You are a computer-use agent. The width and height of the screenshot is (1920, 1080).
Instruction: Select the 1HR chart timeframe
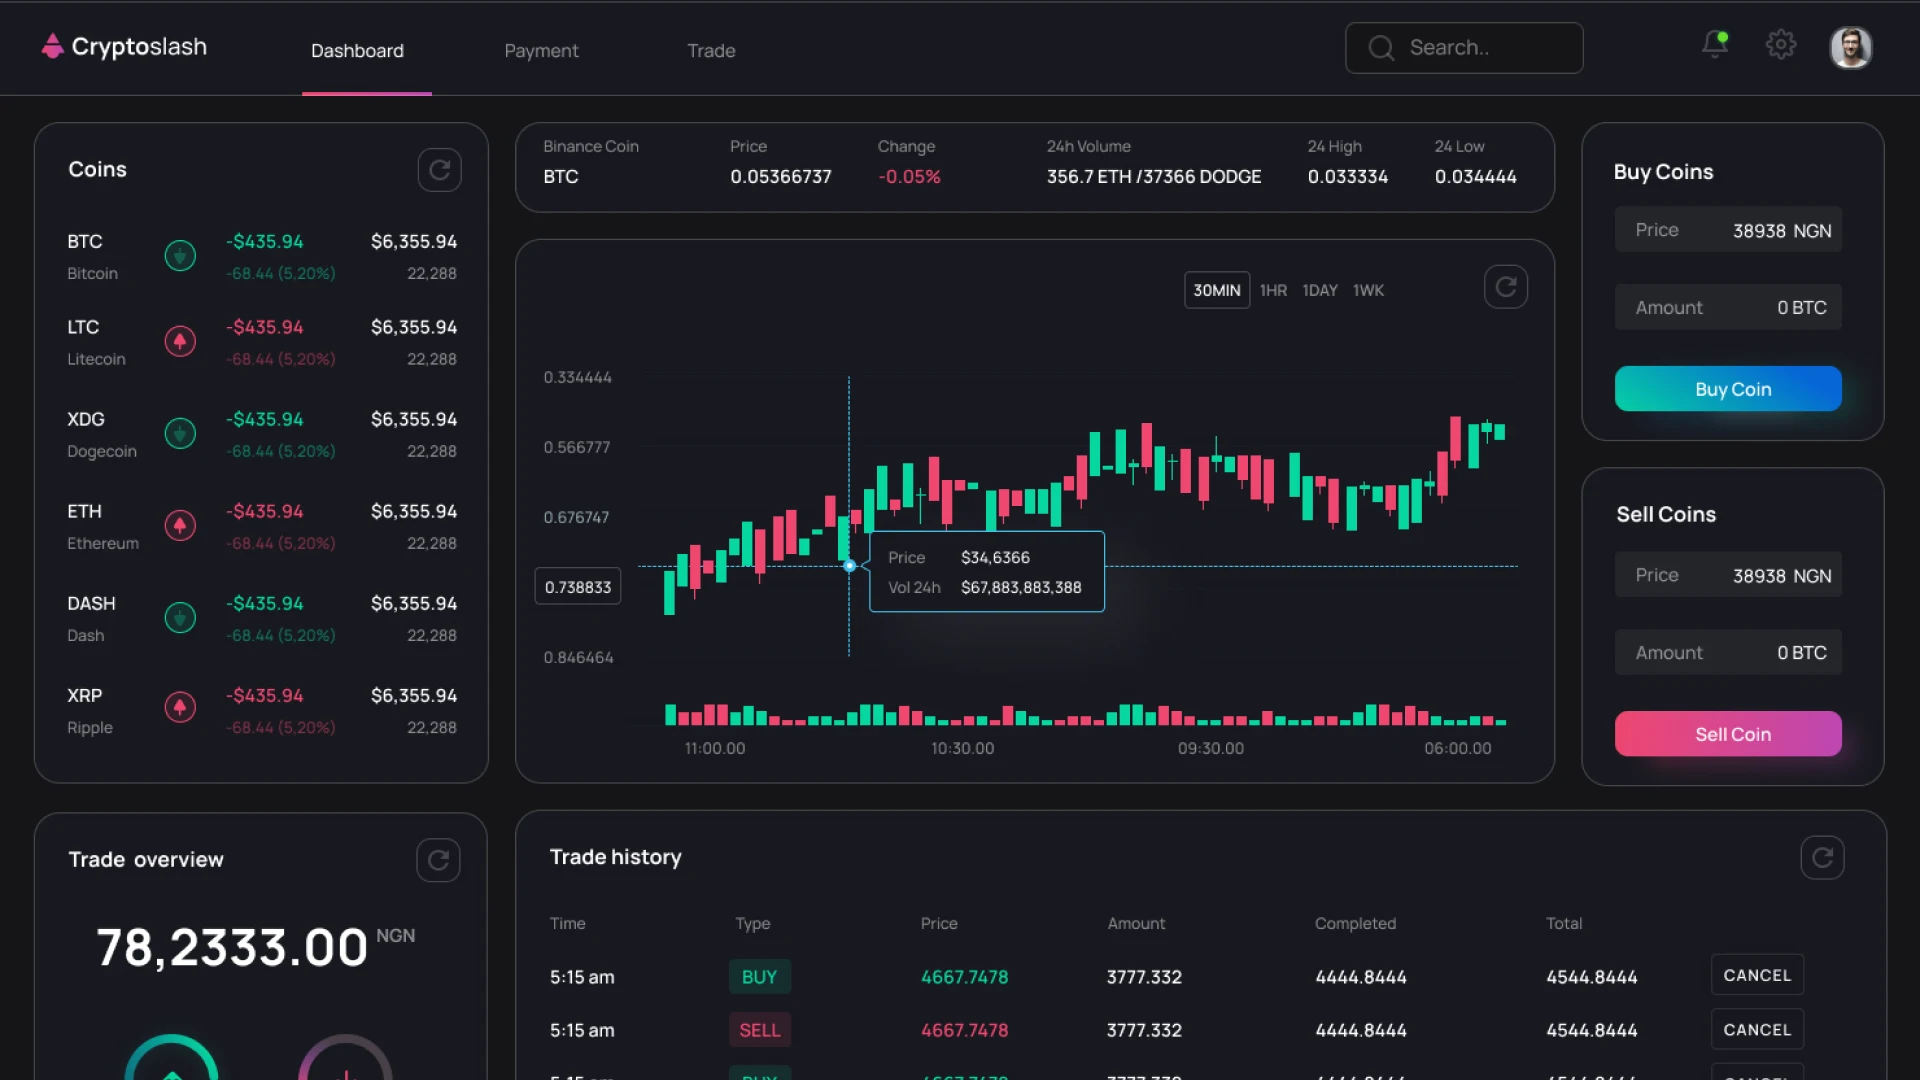pos(1273,290)
